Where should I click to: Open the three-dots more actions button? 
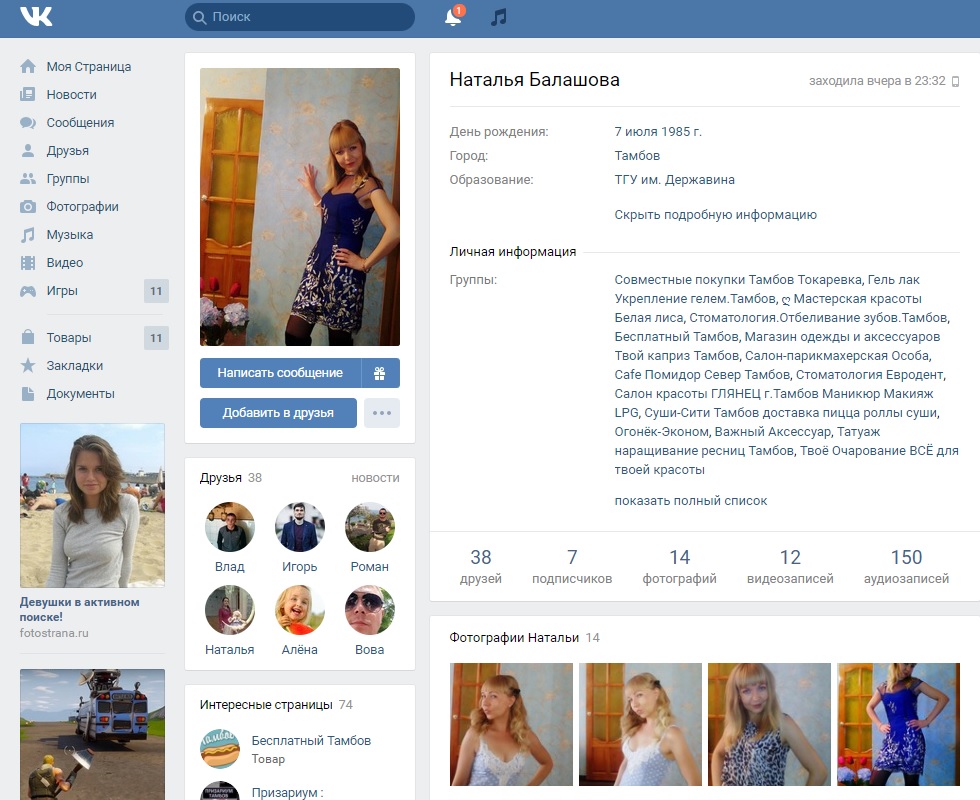tap(382, 413)
